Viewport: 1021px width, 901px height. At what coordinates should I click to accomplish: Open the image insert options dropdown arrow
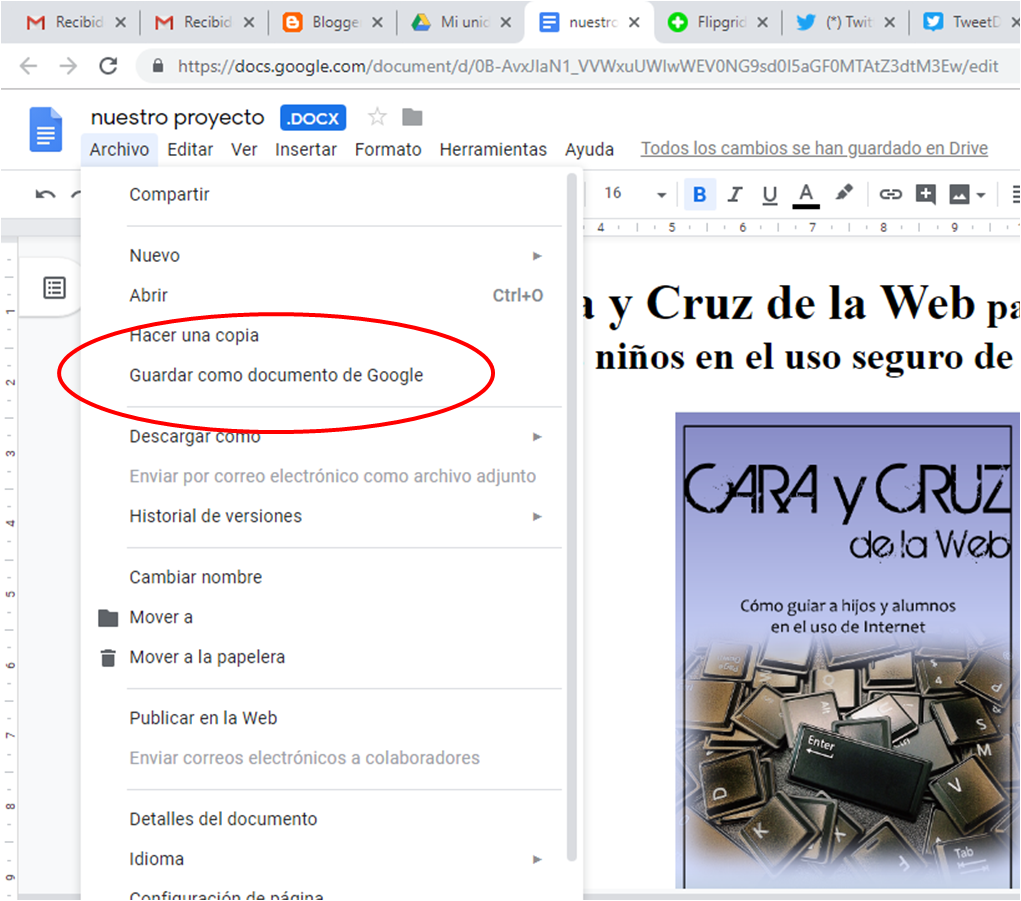[x=981, y=194]
